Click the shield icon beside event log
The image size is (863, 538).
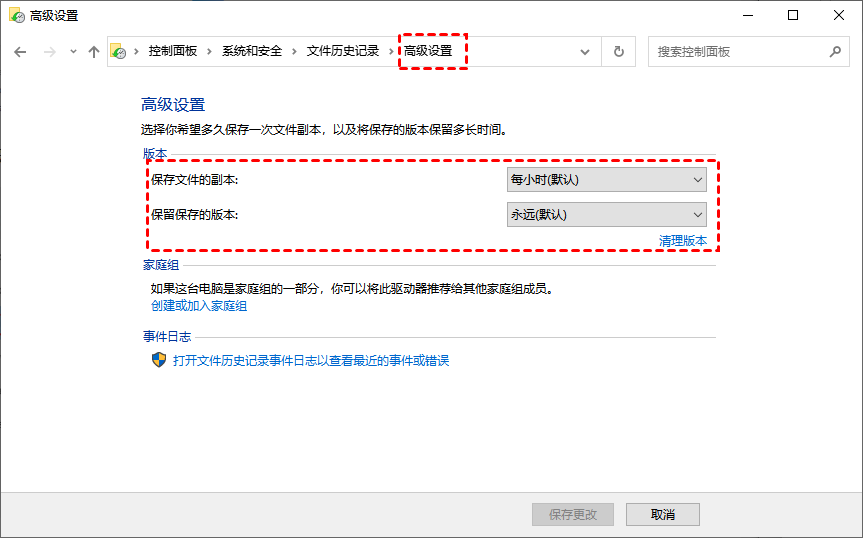click(159, 360)
